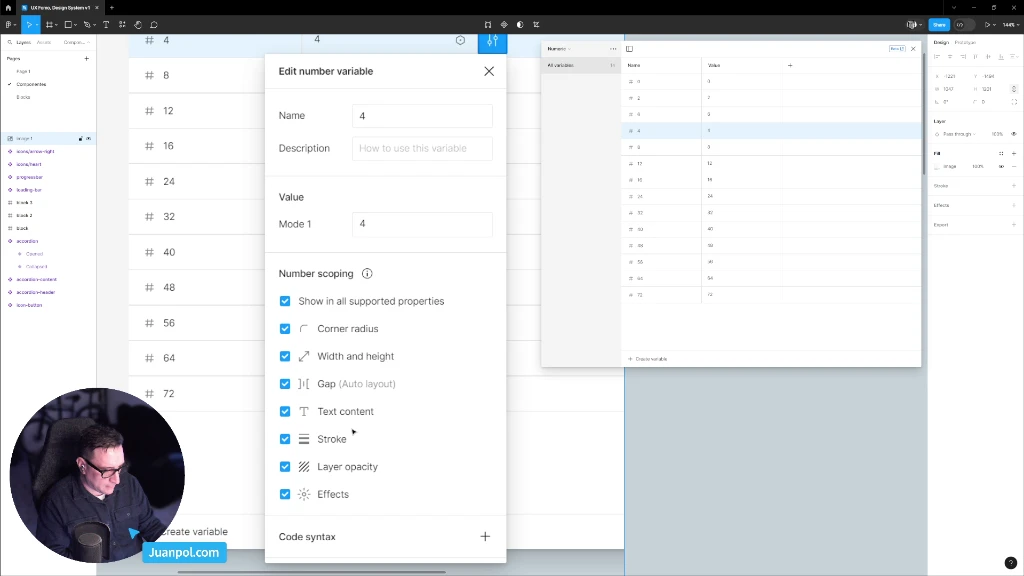The image size is (1024, 576).
Task: Disable the Effects scoping checkbox
Action: click(285, 494)
